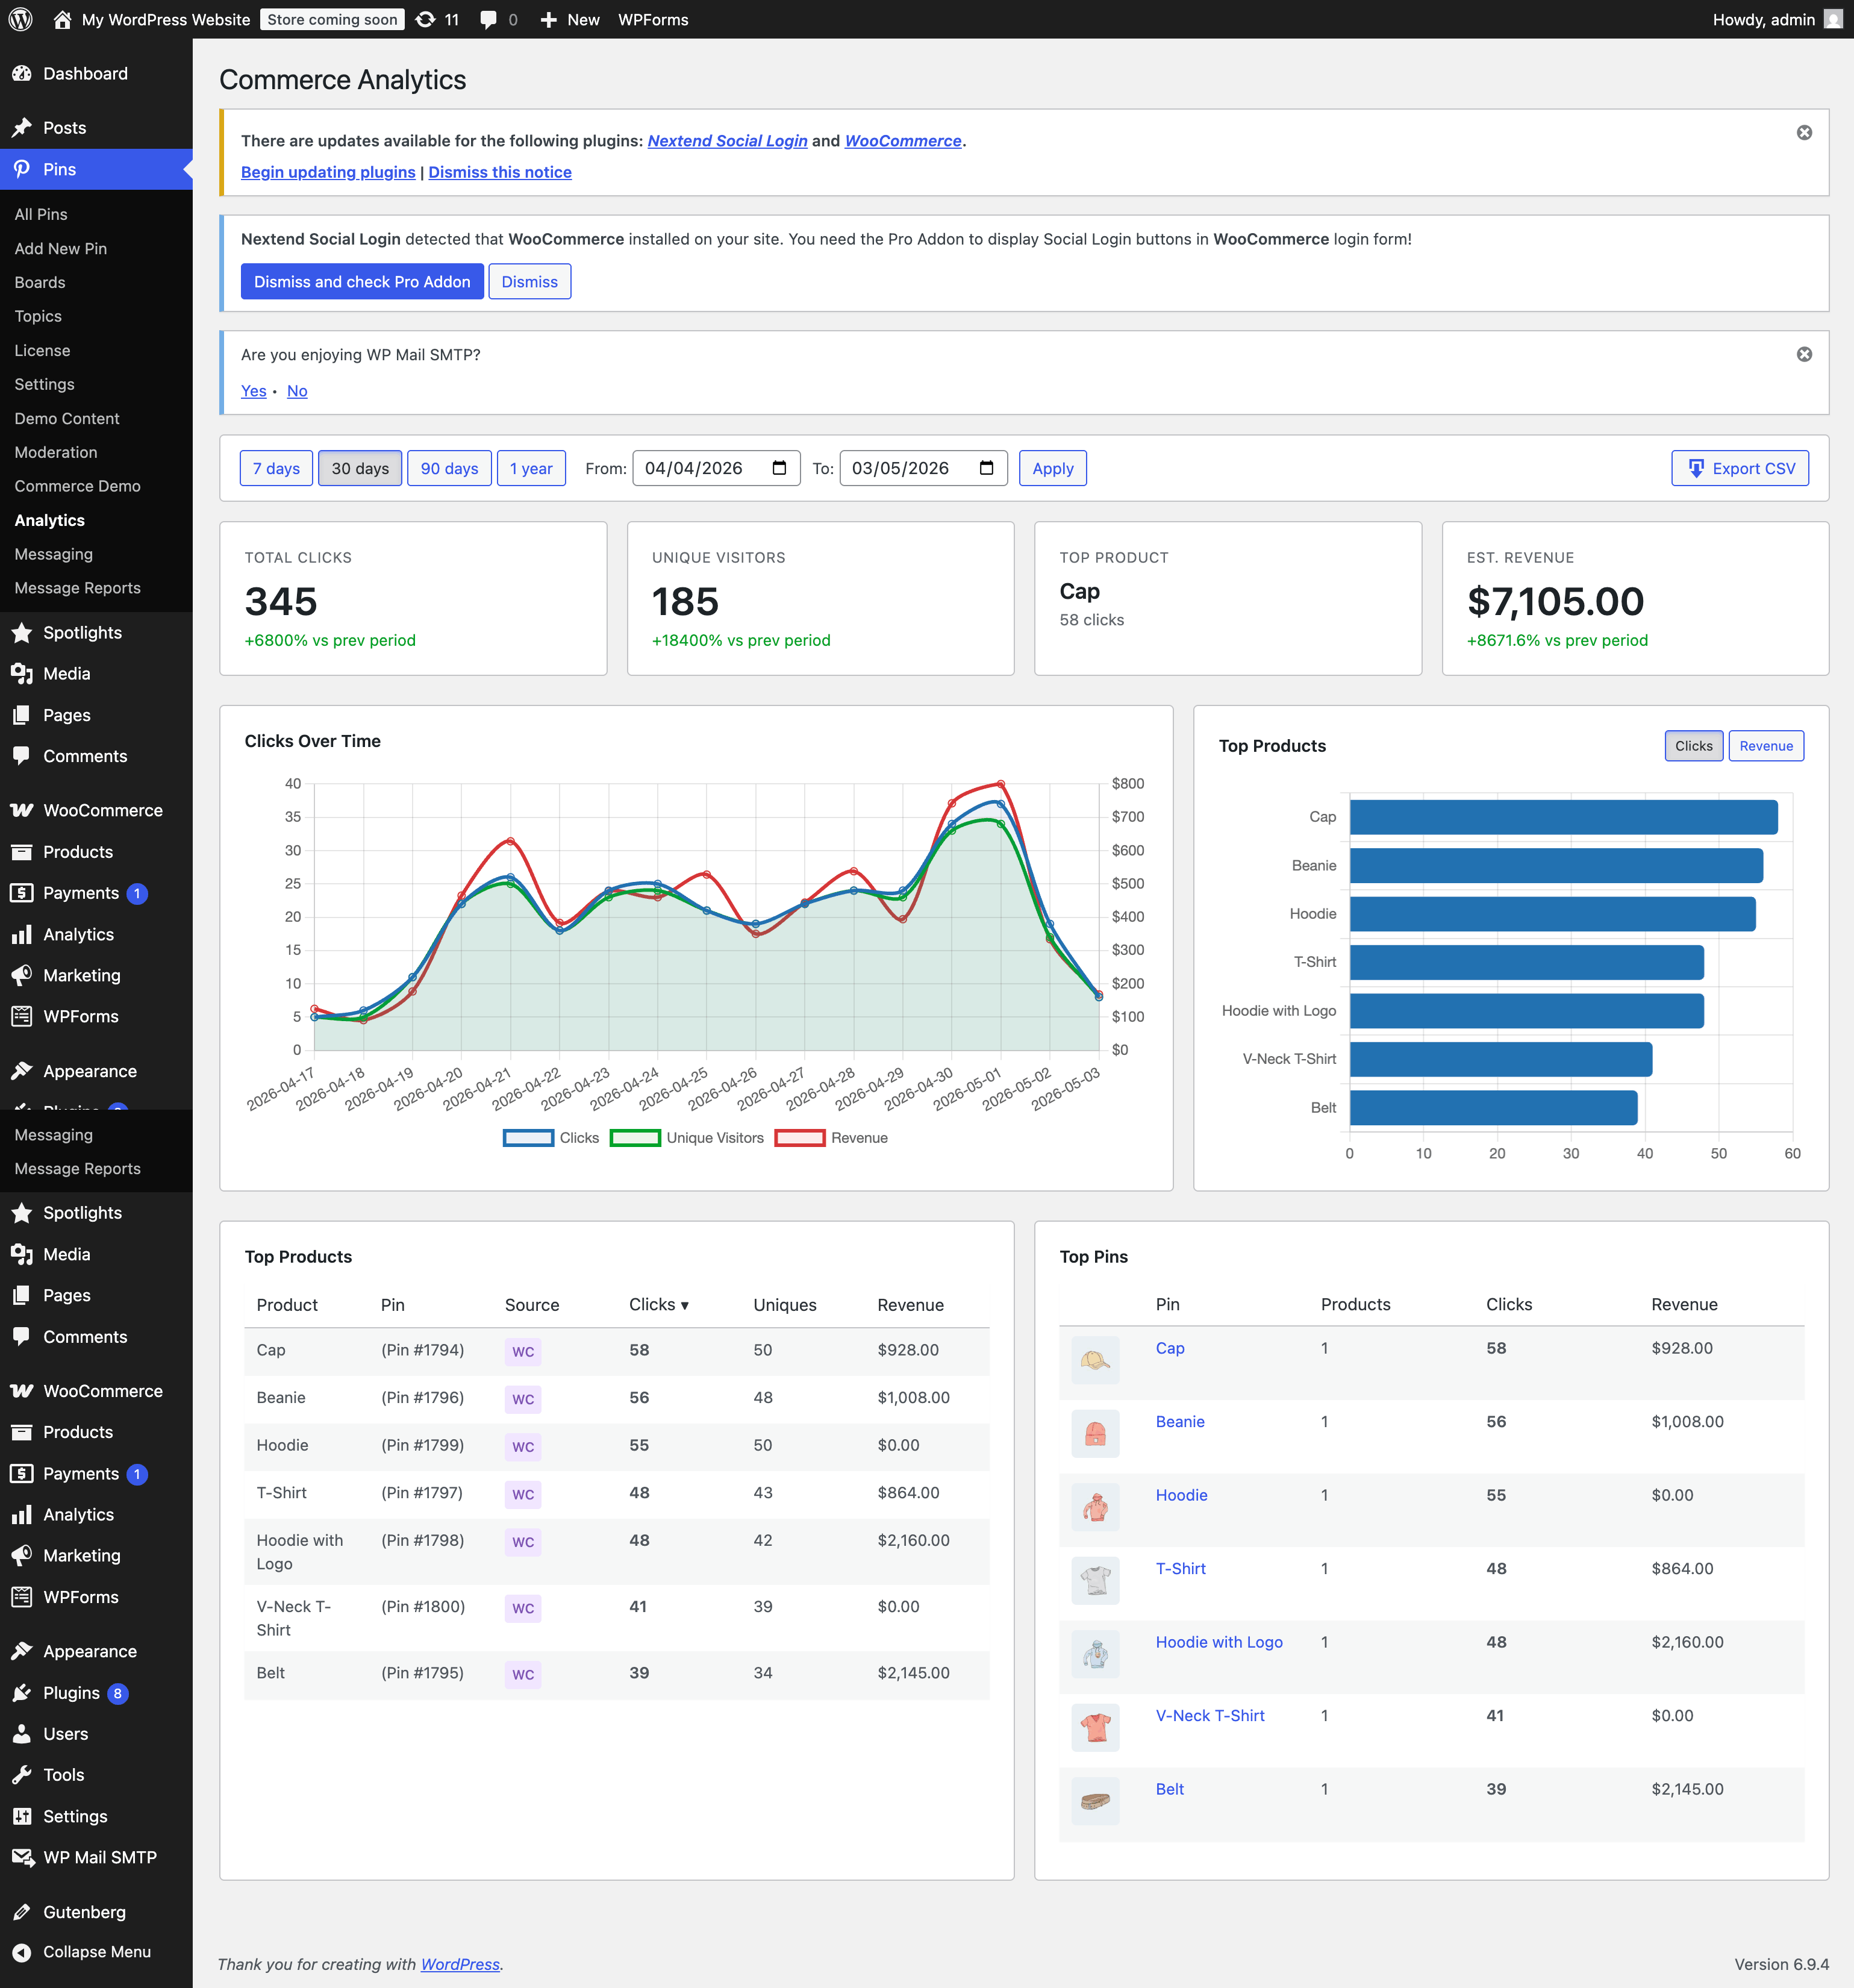Open Hoodie with Logo pin link
The image size is (1854, 1988).
pos(1219,1642)
